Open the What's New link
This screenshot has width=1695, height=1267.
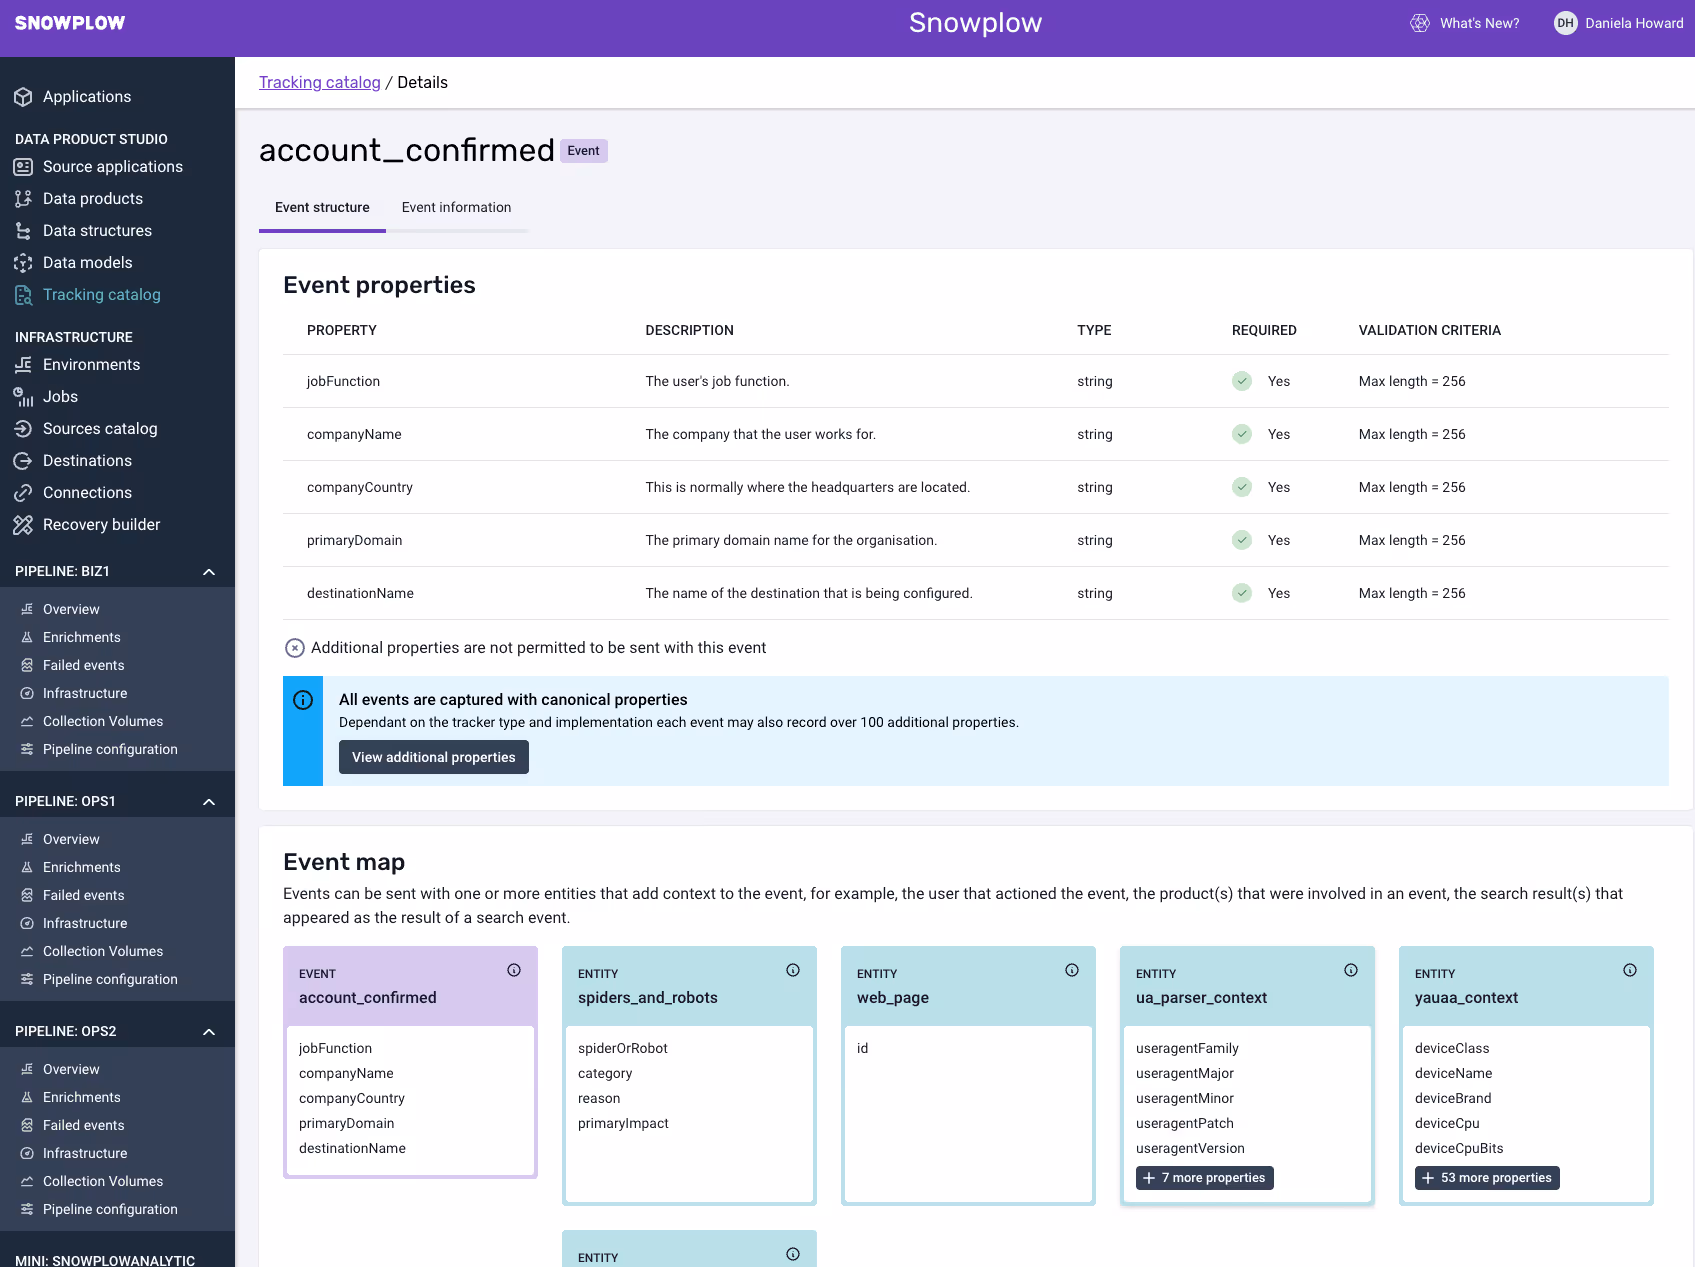pyautogui.click(x=1480, y=23)
